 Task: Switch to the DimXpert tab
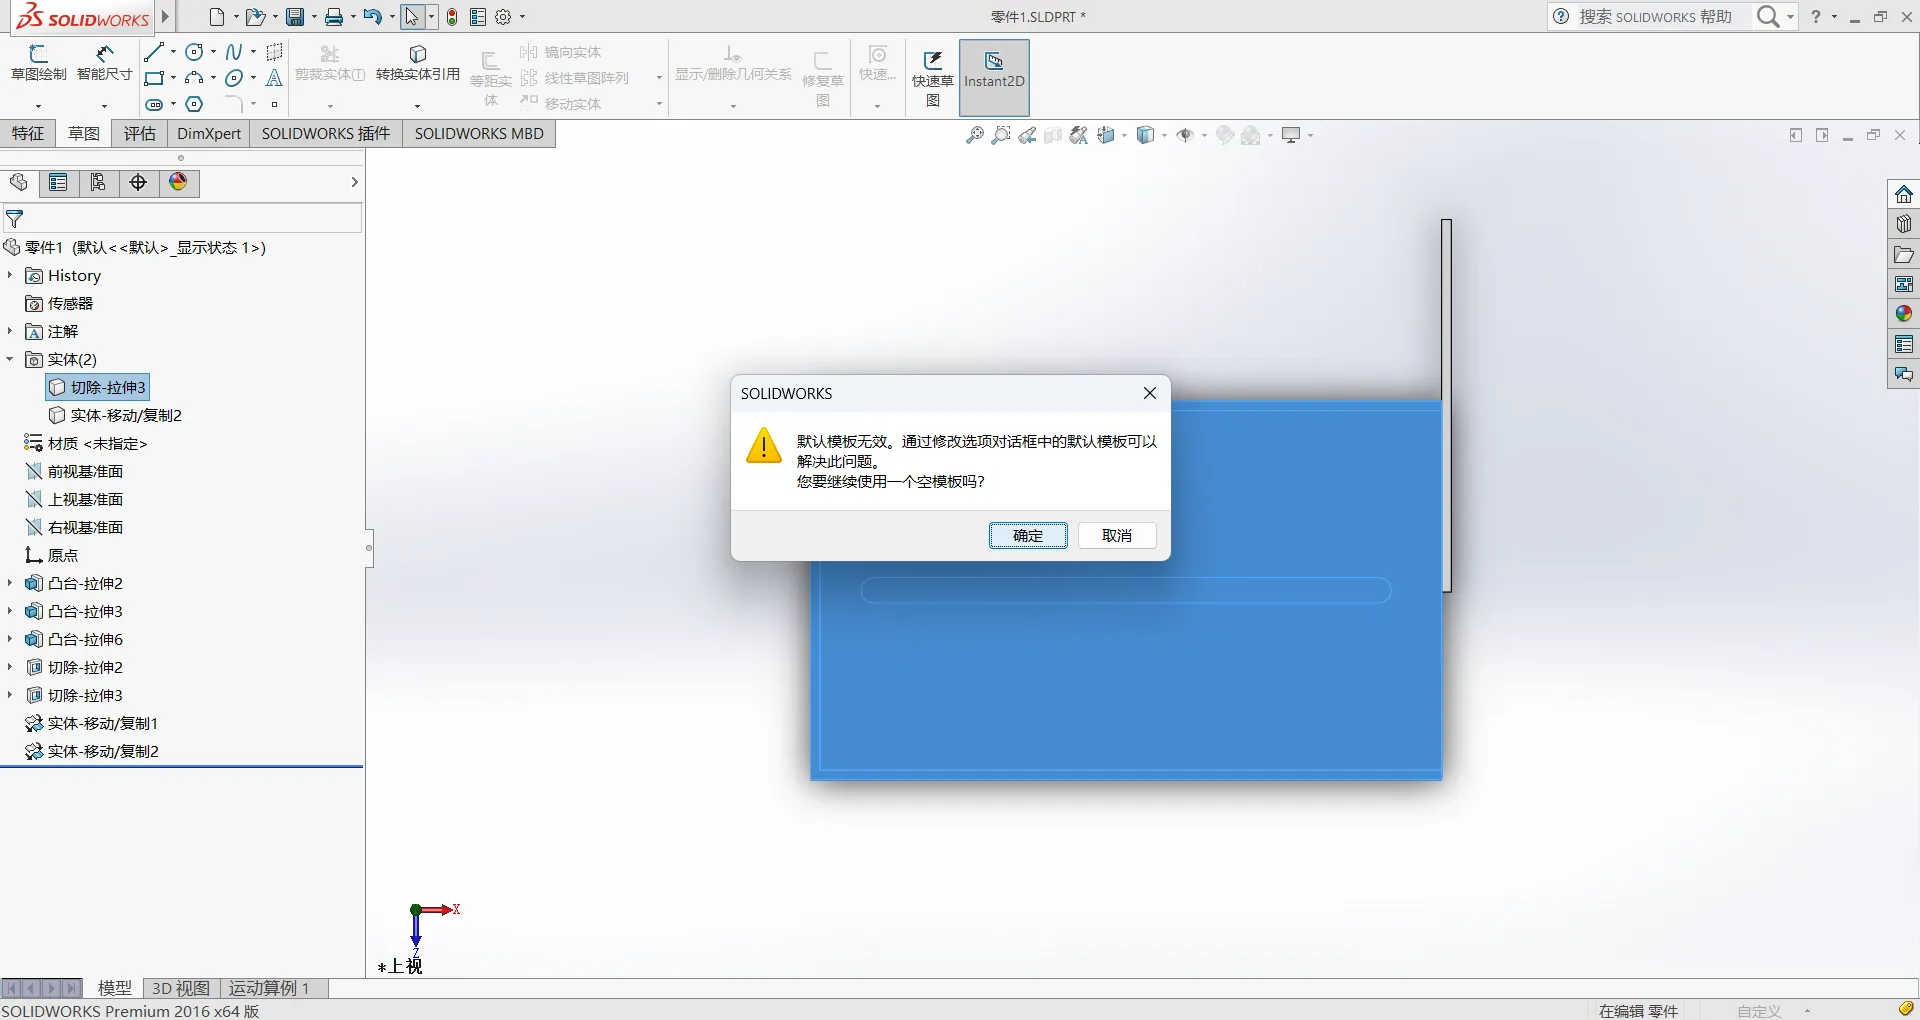(x=209, y=134)
